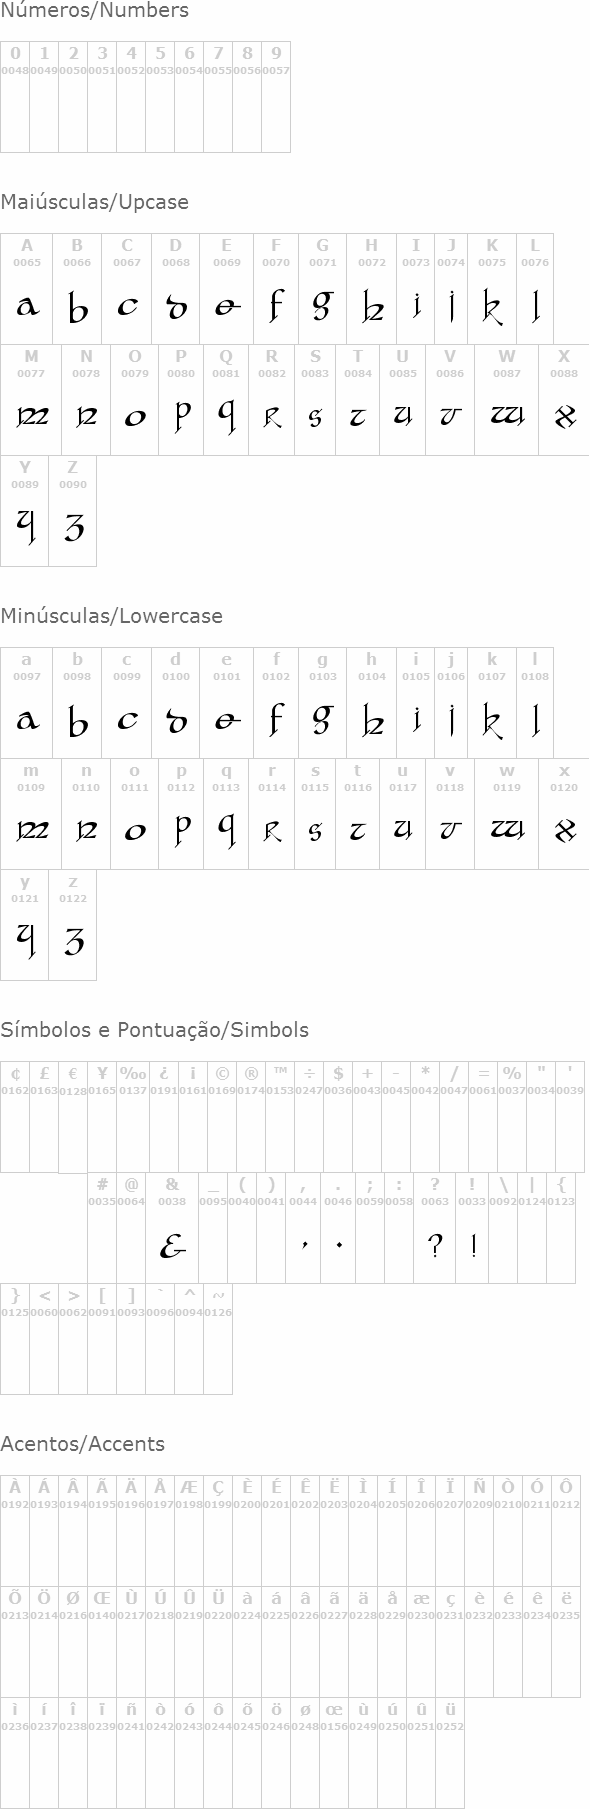Screen dimensions: 590x1809
Task: Select the lowercase q glyph cell 0113
Action: point(226,814)
